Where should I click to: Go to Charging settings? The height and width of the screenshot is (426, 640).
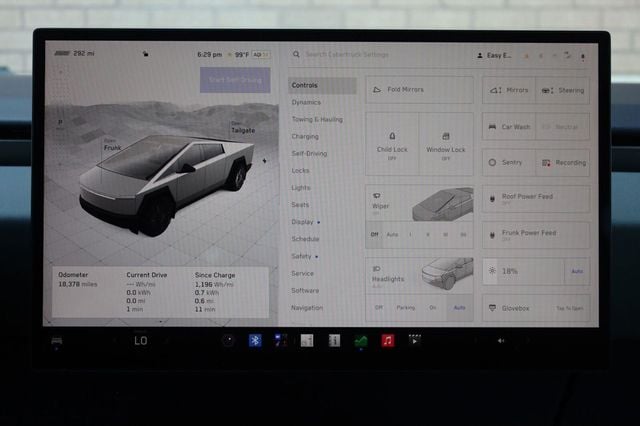pos(305,137)
